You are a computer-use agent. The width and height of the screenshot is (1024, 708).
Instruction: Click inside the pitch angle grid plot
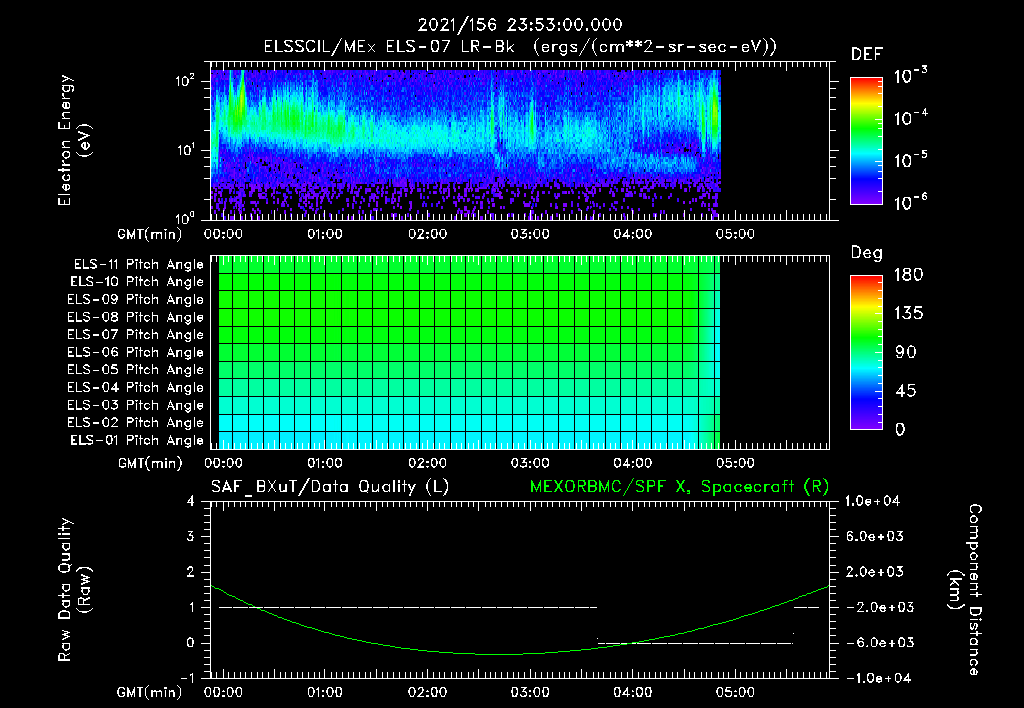520,352
